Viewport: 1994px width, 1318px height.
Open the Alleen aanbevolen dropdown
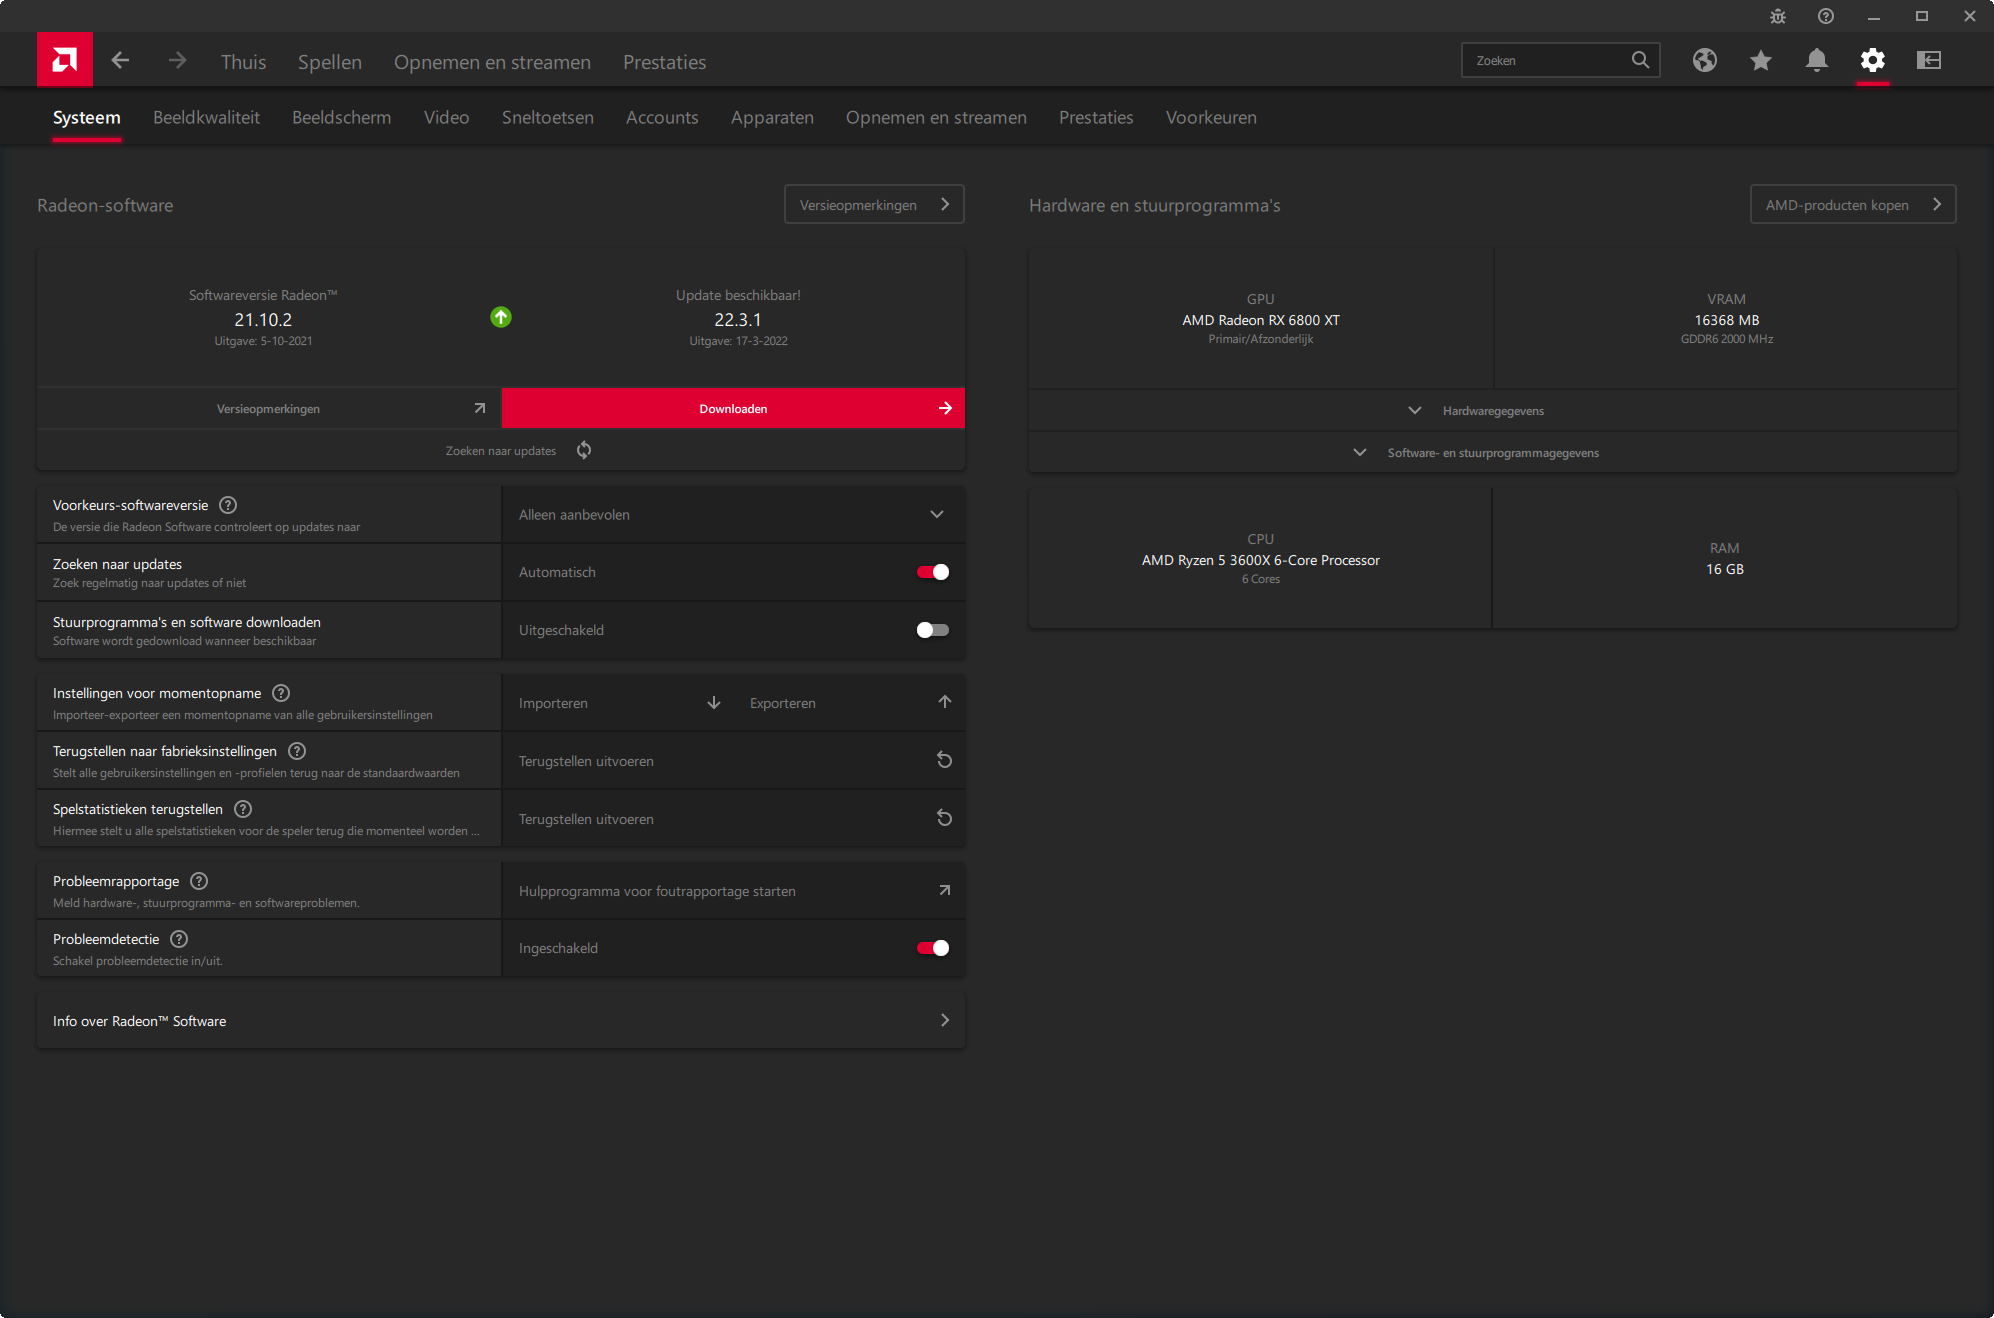tap(732, 515)
